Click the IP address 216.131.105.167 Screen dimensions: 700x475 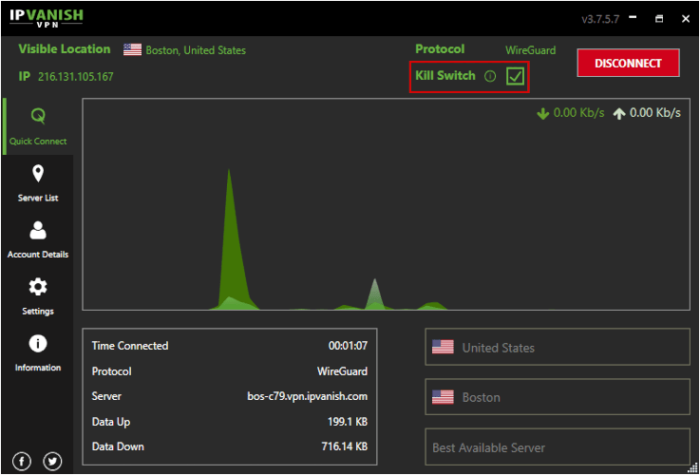75,77
